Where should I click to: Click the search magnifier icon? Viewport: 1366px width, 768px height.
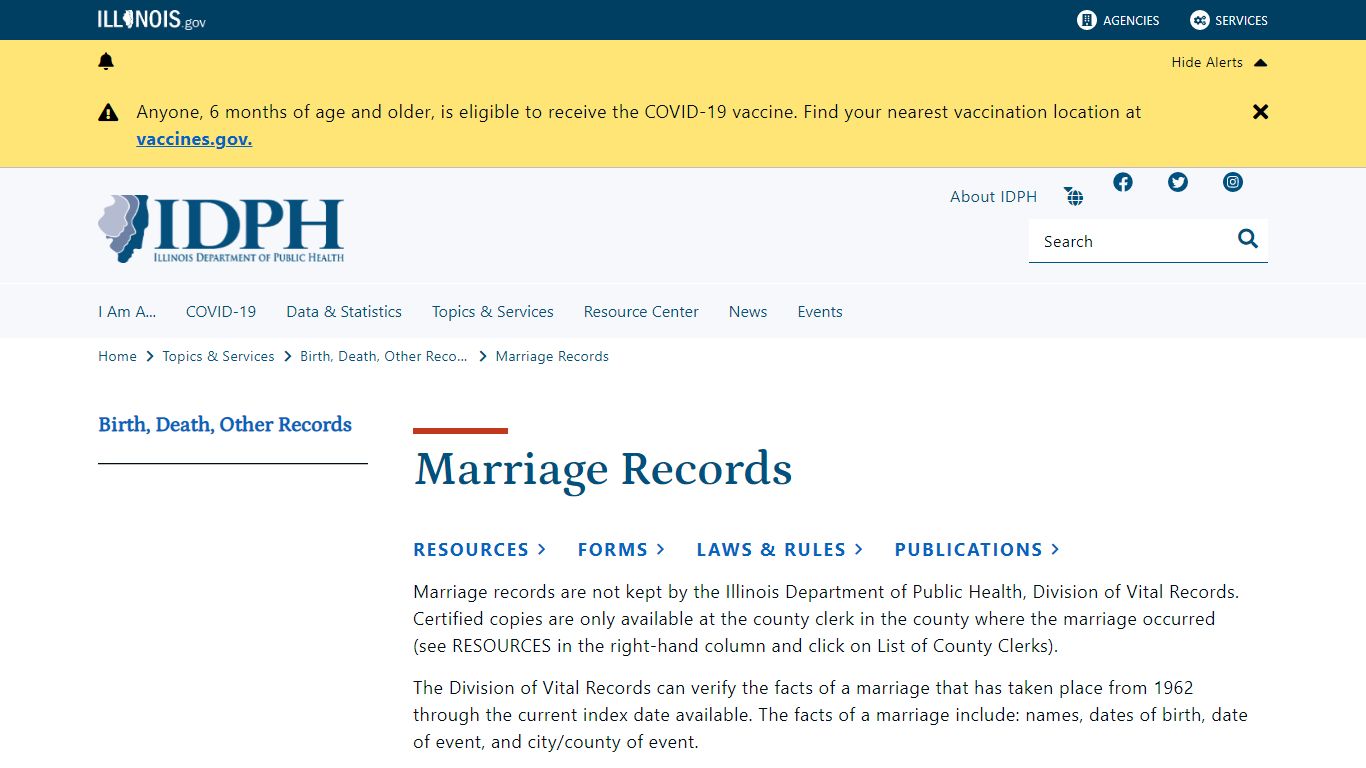pos(1248,238)
